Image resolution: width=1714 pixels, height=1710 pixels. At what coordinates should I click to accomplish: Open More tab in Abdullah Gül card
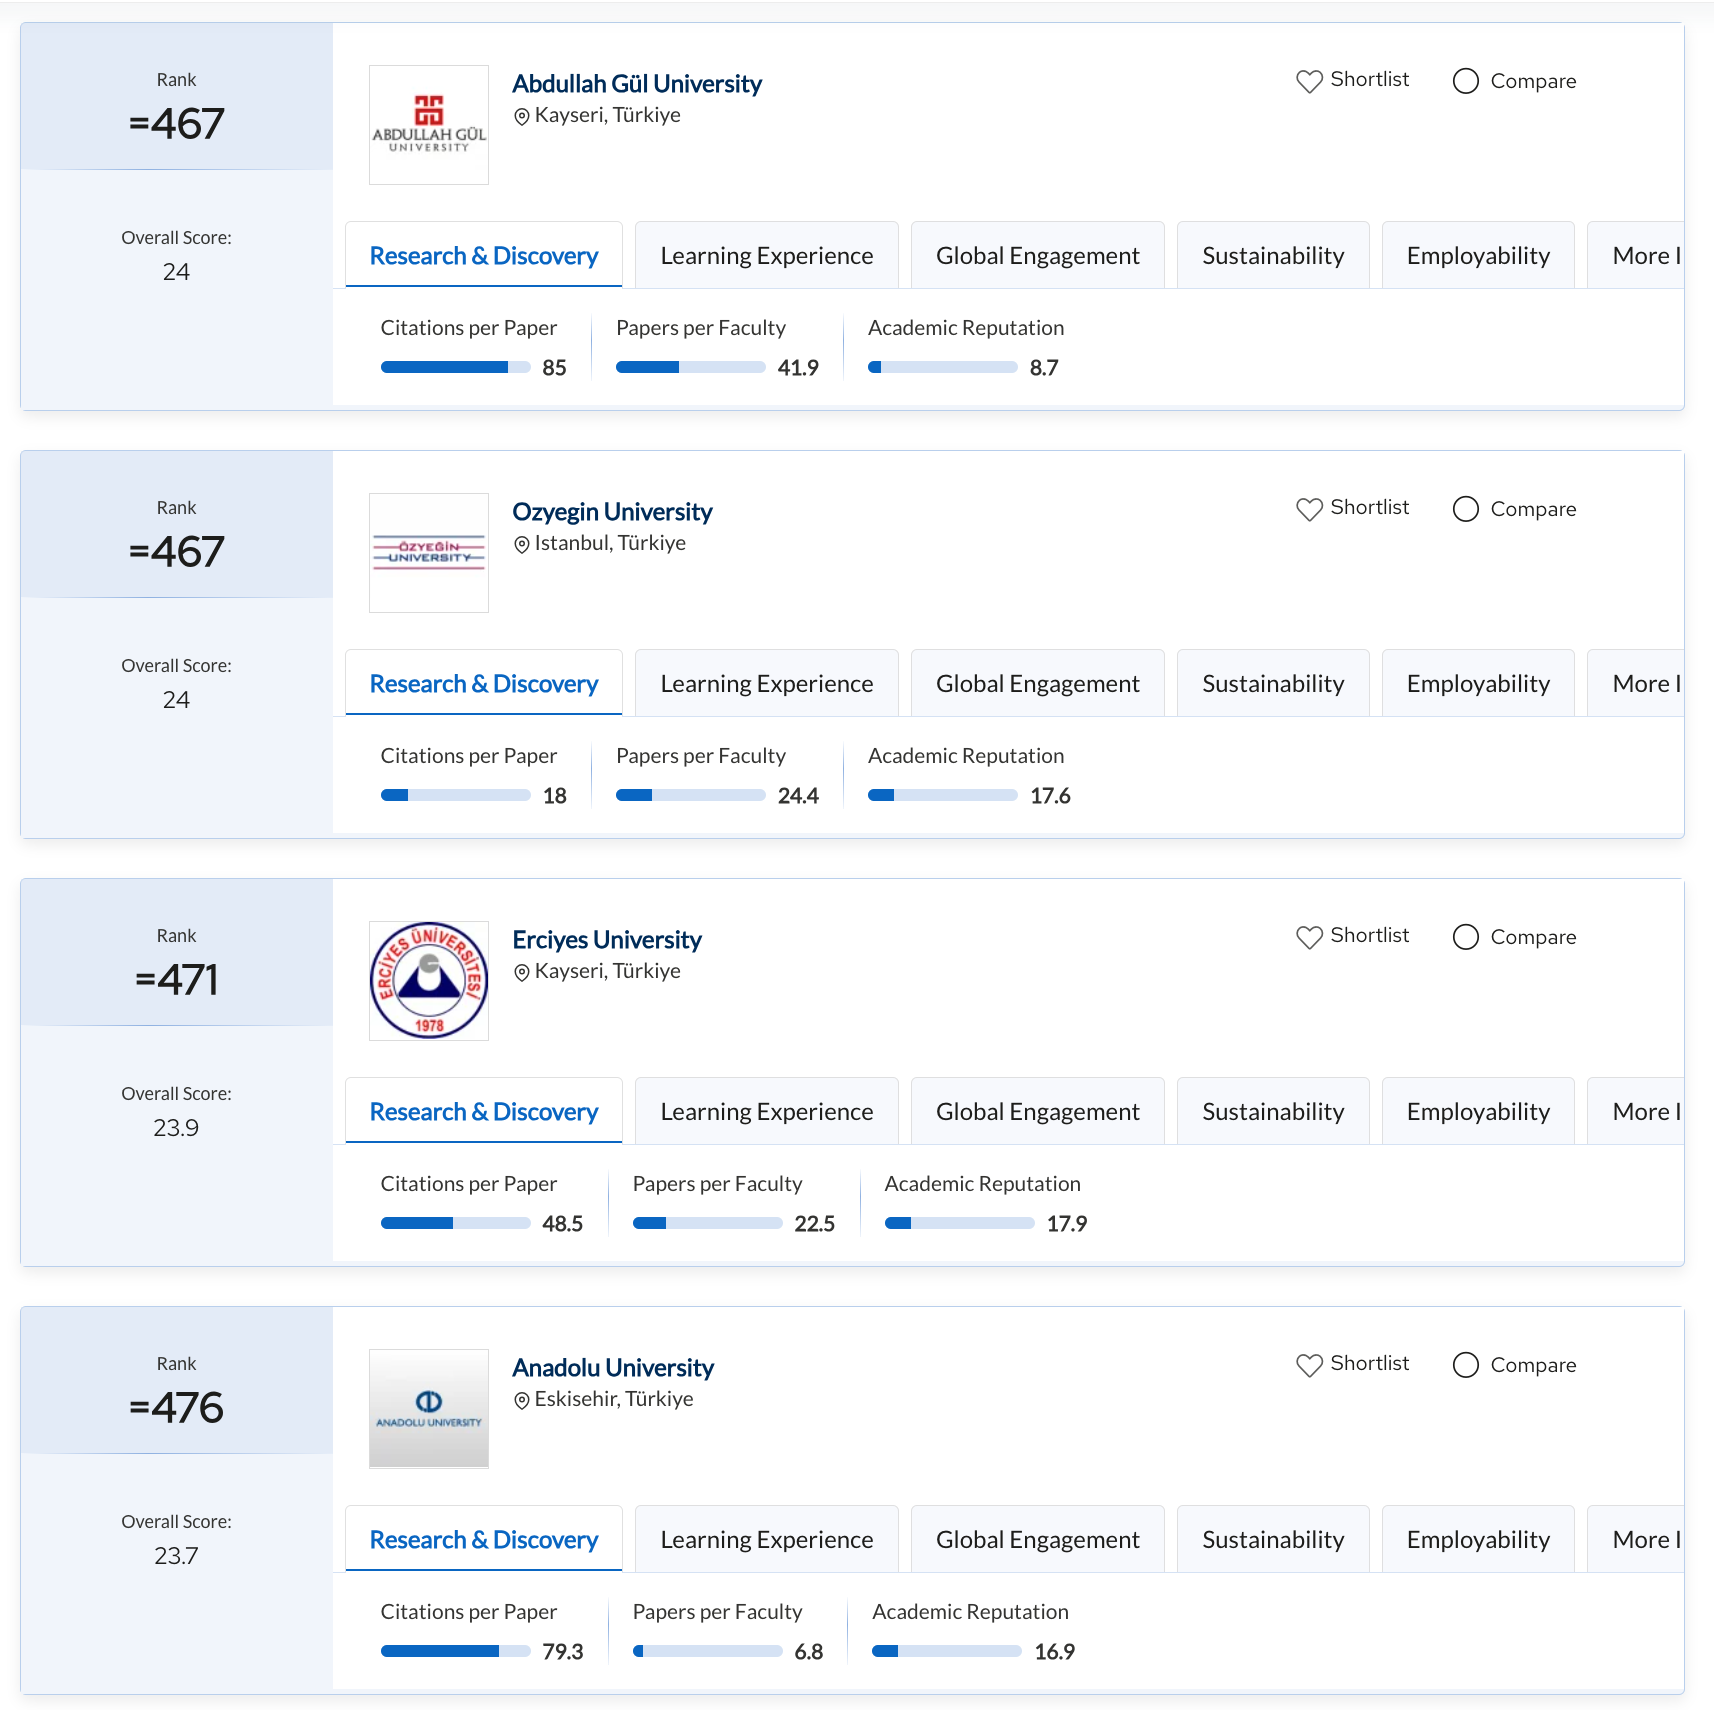(1642, 256)
